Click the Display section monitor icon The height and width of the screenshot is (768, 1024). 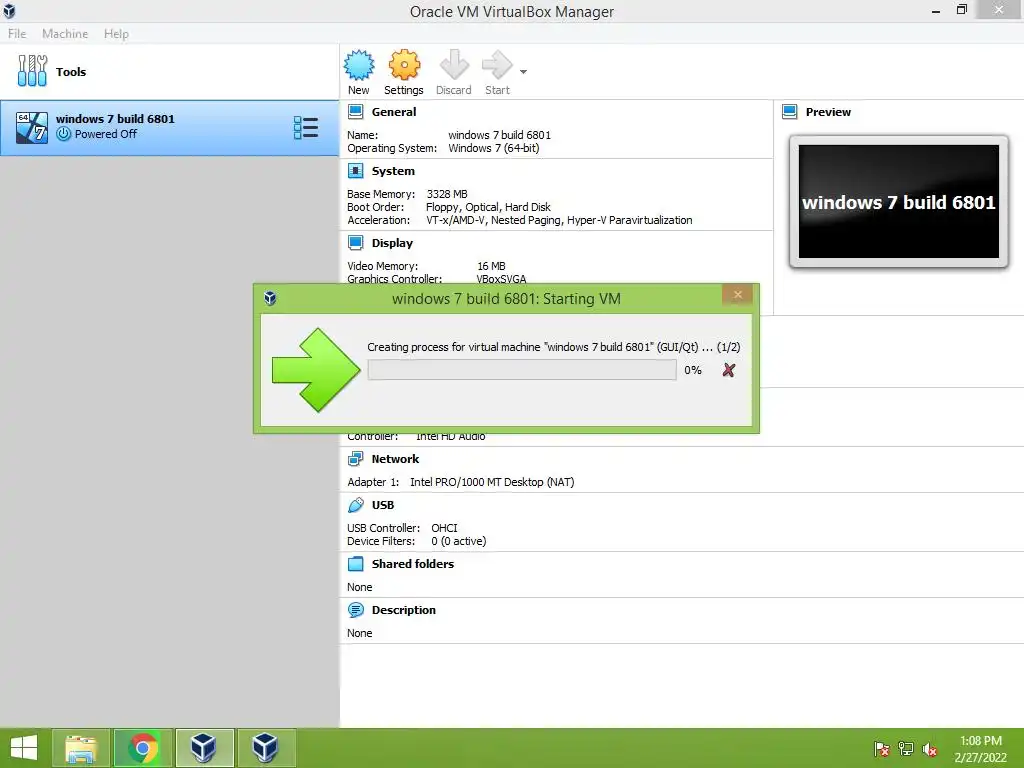click(355, 243)
